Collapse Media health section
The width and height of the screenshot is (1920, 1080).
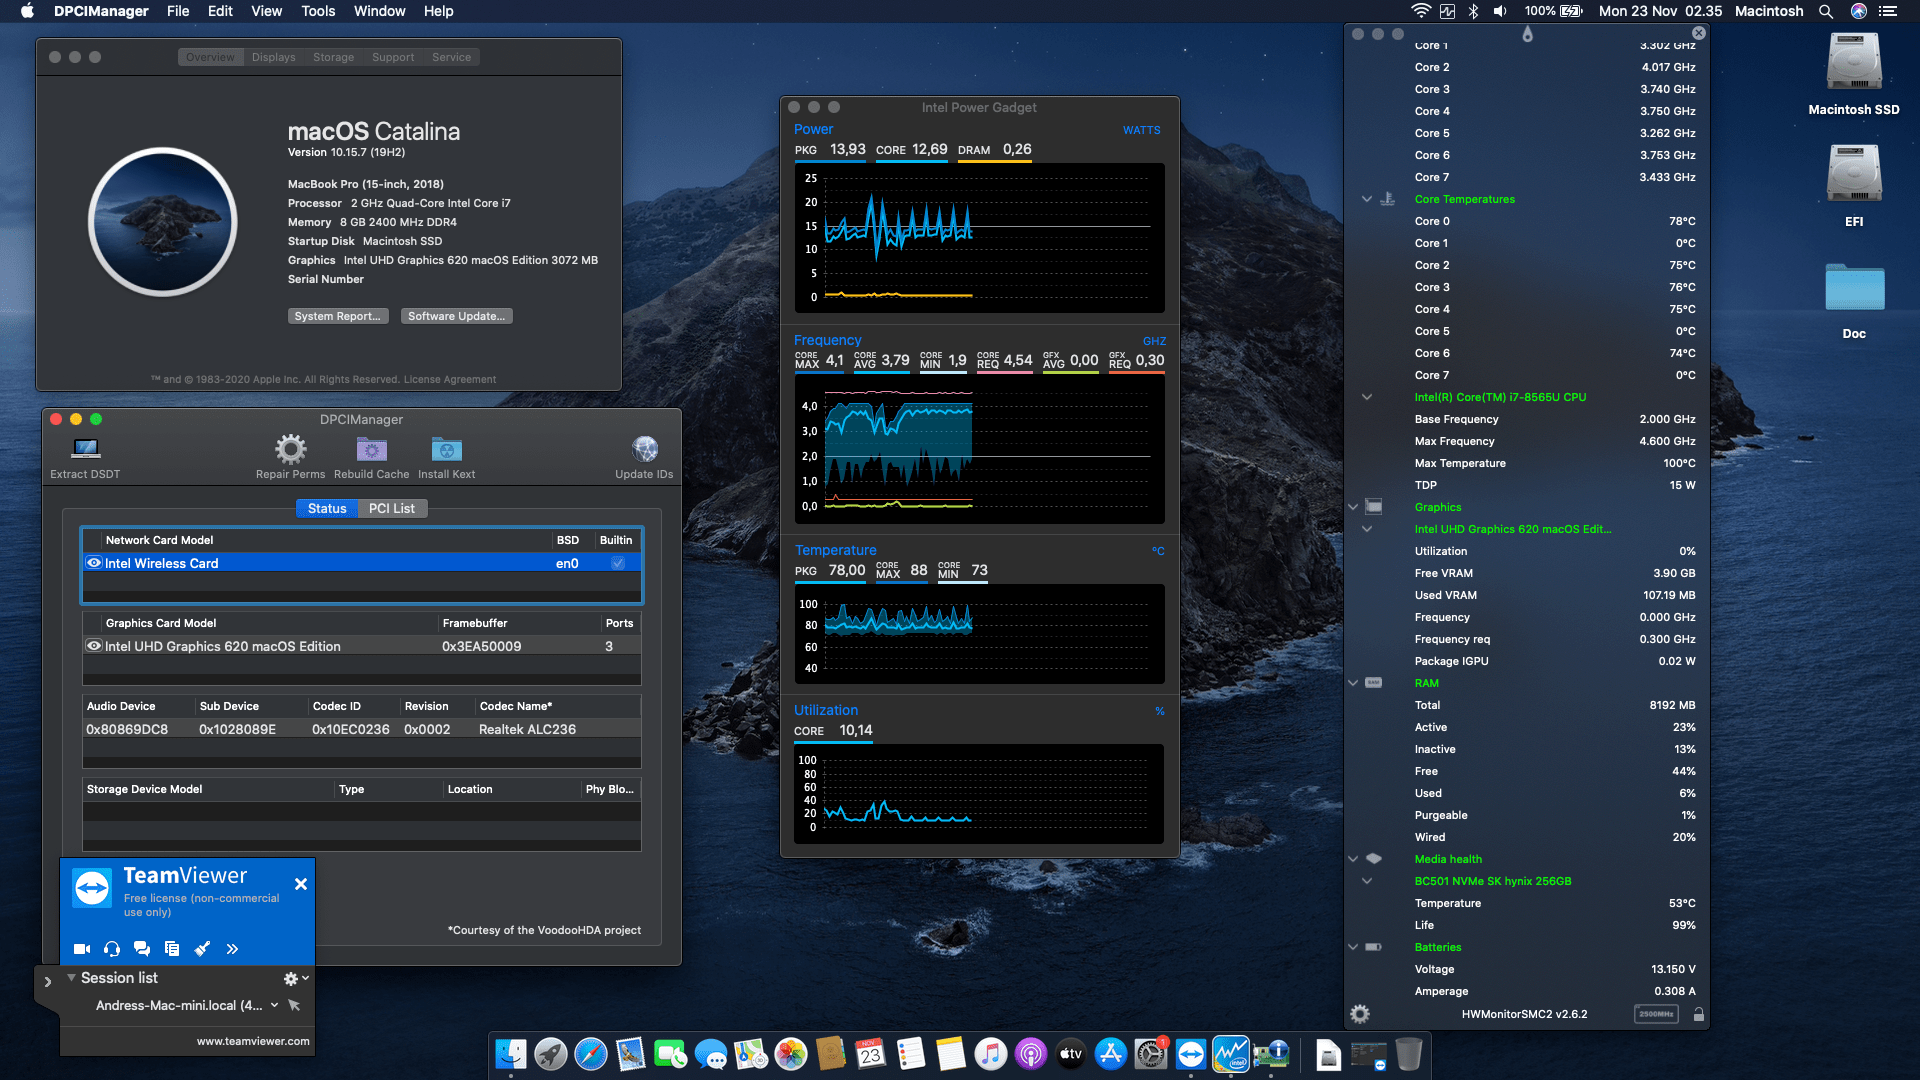click(1353, 859)
